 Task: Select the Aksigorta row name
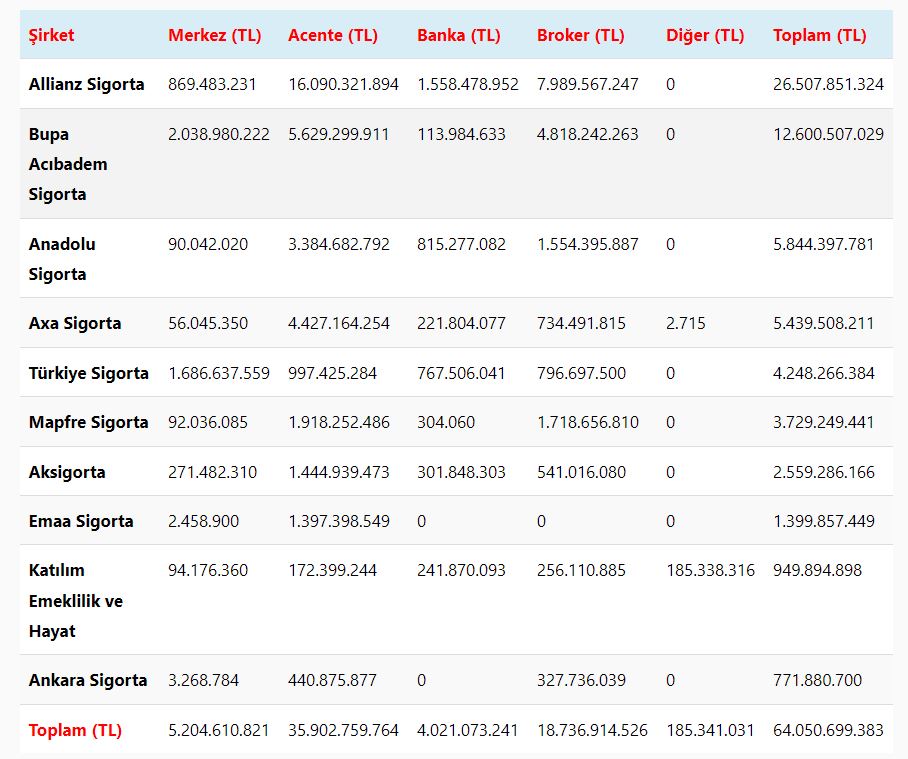(x=67, y=472)
